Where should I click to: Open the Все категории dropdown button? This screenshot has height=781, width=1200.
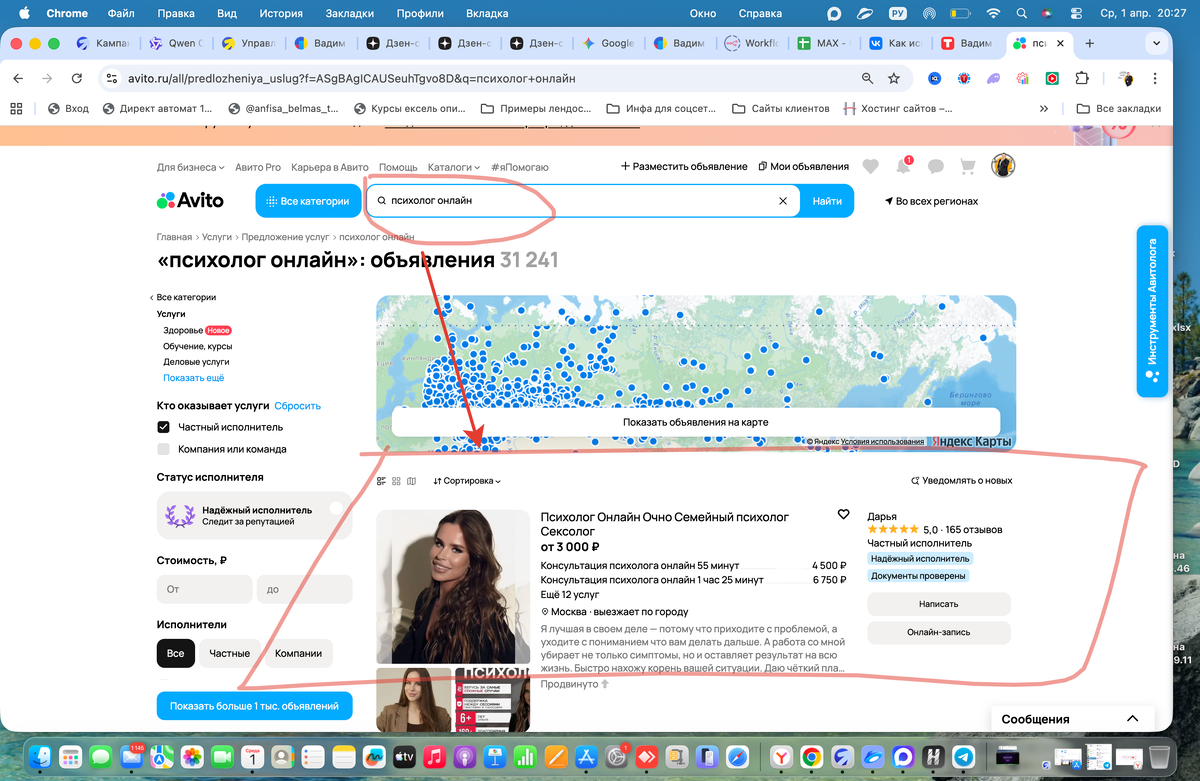tap(308, 201)
